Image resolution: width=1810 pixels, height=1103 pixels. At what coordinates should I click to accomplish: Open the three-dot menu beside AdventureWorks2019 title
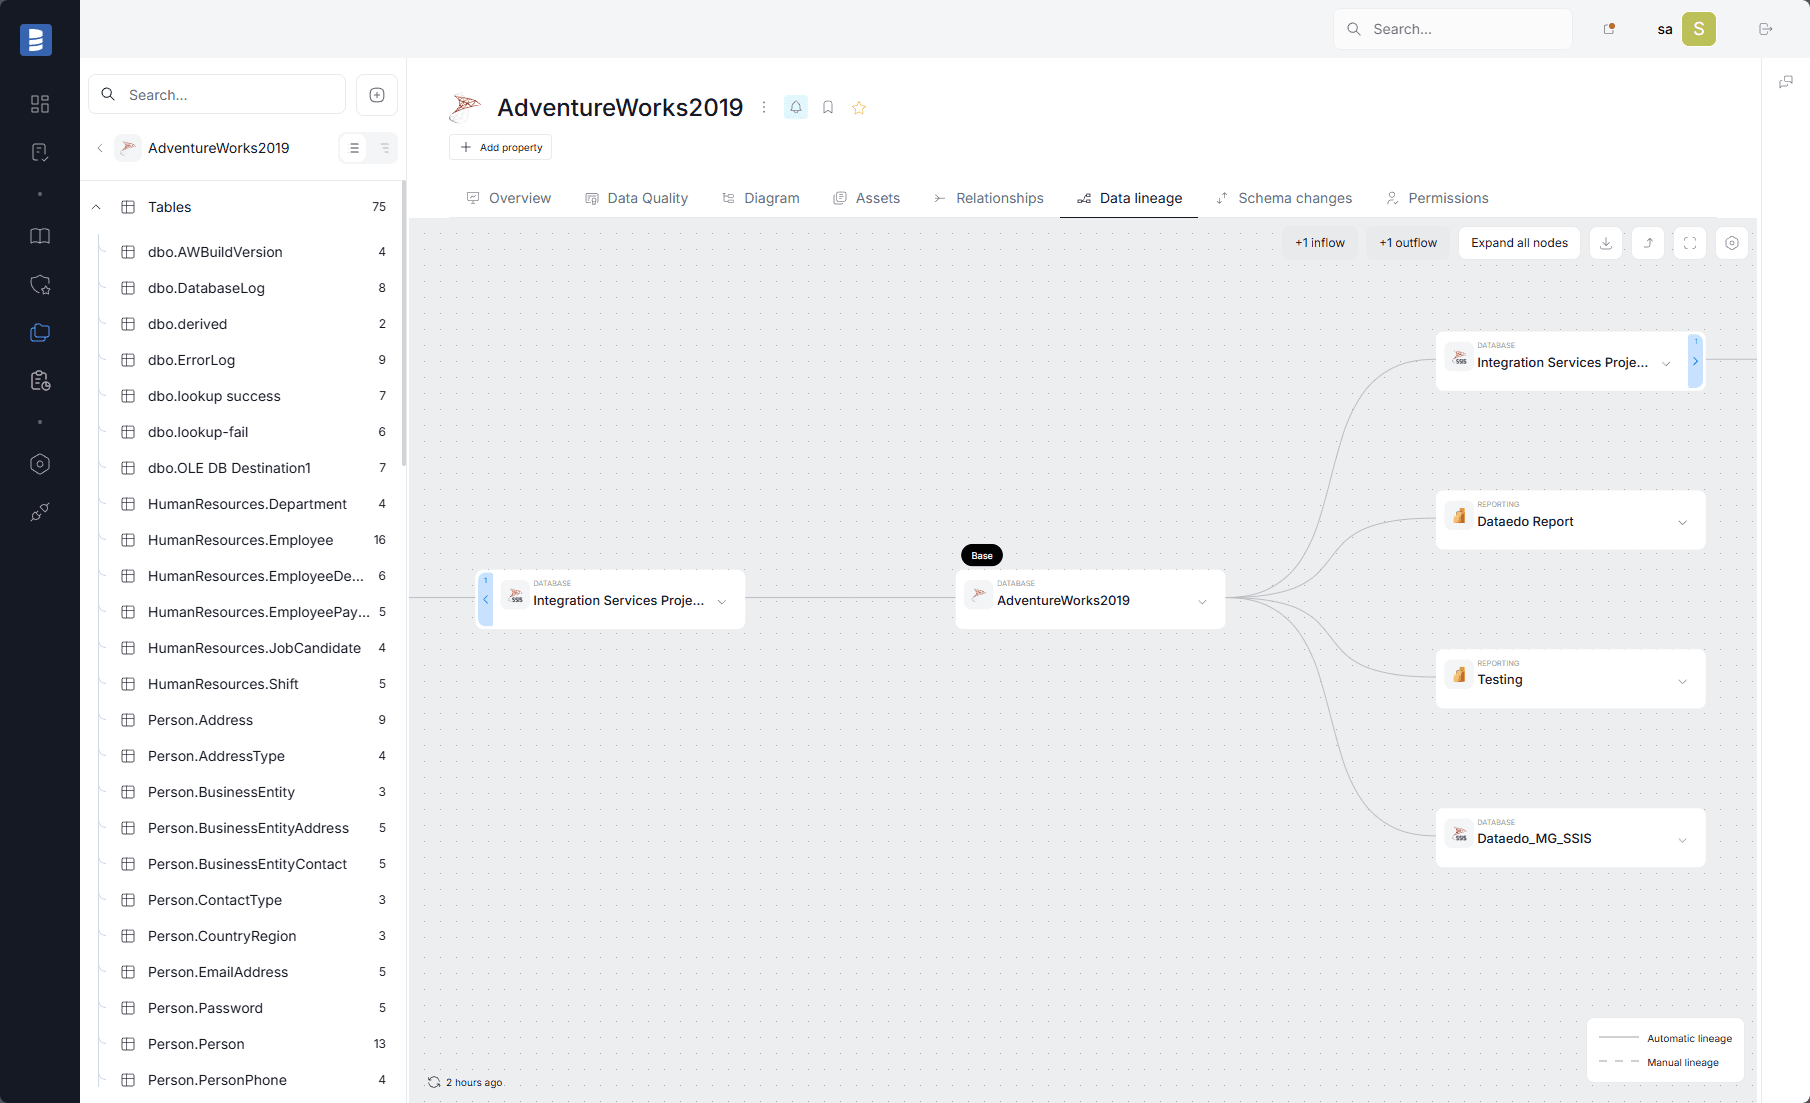(764, 107)
